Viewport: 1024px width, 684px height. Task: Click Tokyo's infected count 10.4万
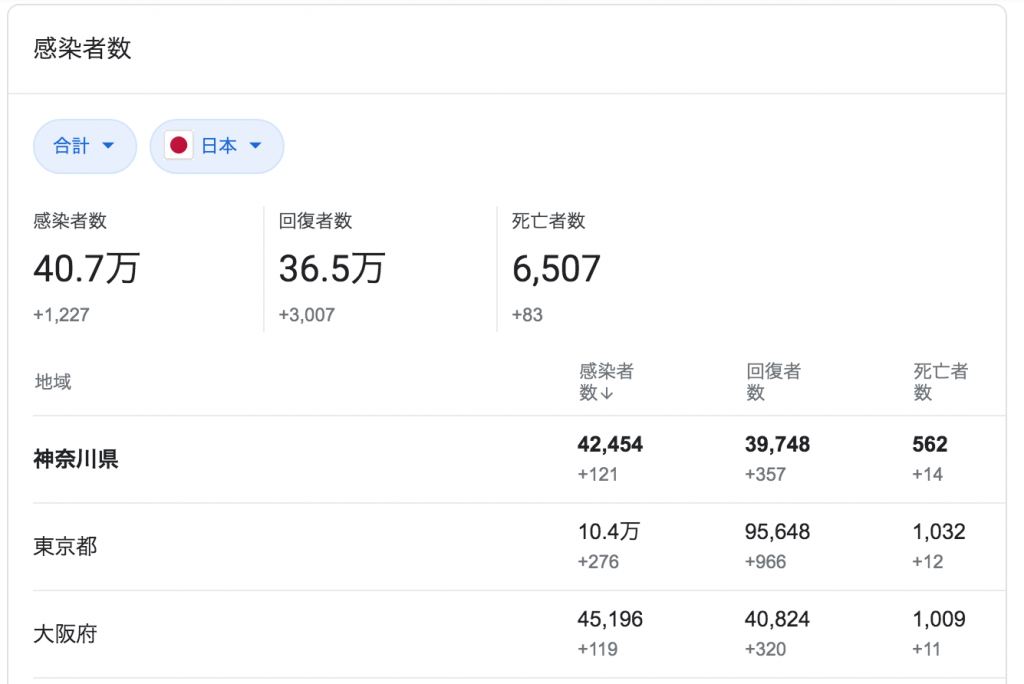coord(609,532)
